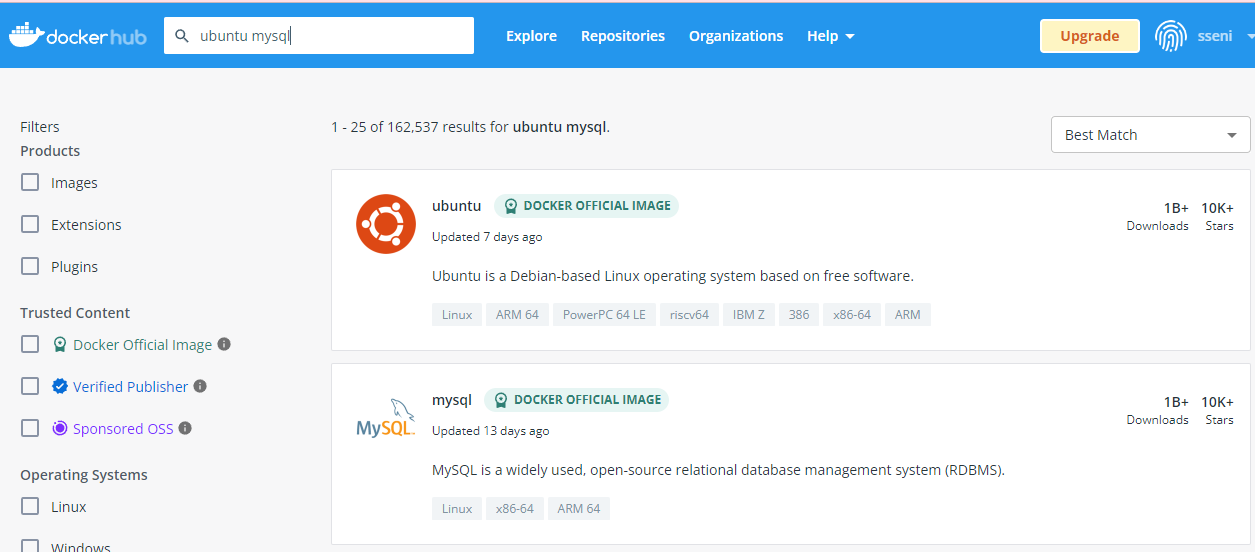1255x552 pixels.
Task: Click the mysql ARM 64 tag
Action: [579, 509]
